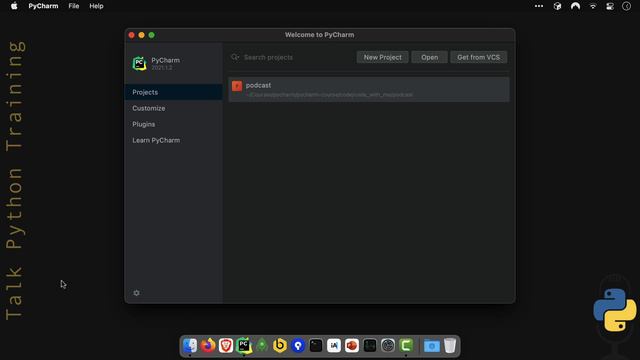Open Finder from the dock
Viewport: 640px width, 360px height.
(190, 345)
